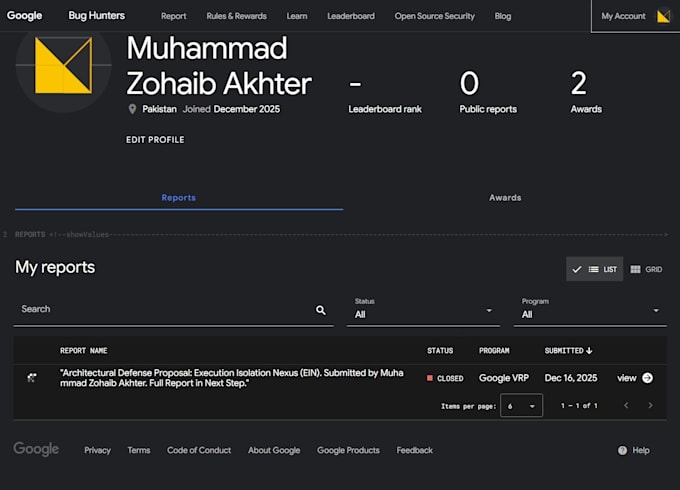Switch to the Awards tab
Image resolution: width=680 pixels, height=490 pixels.
[505, 198]
